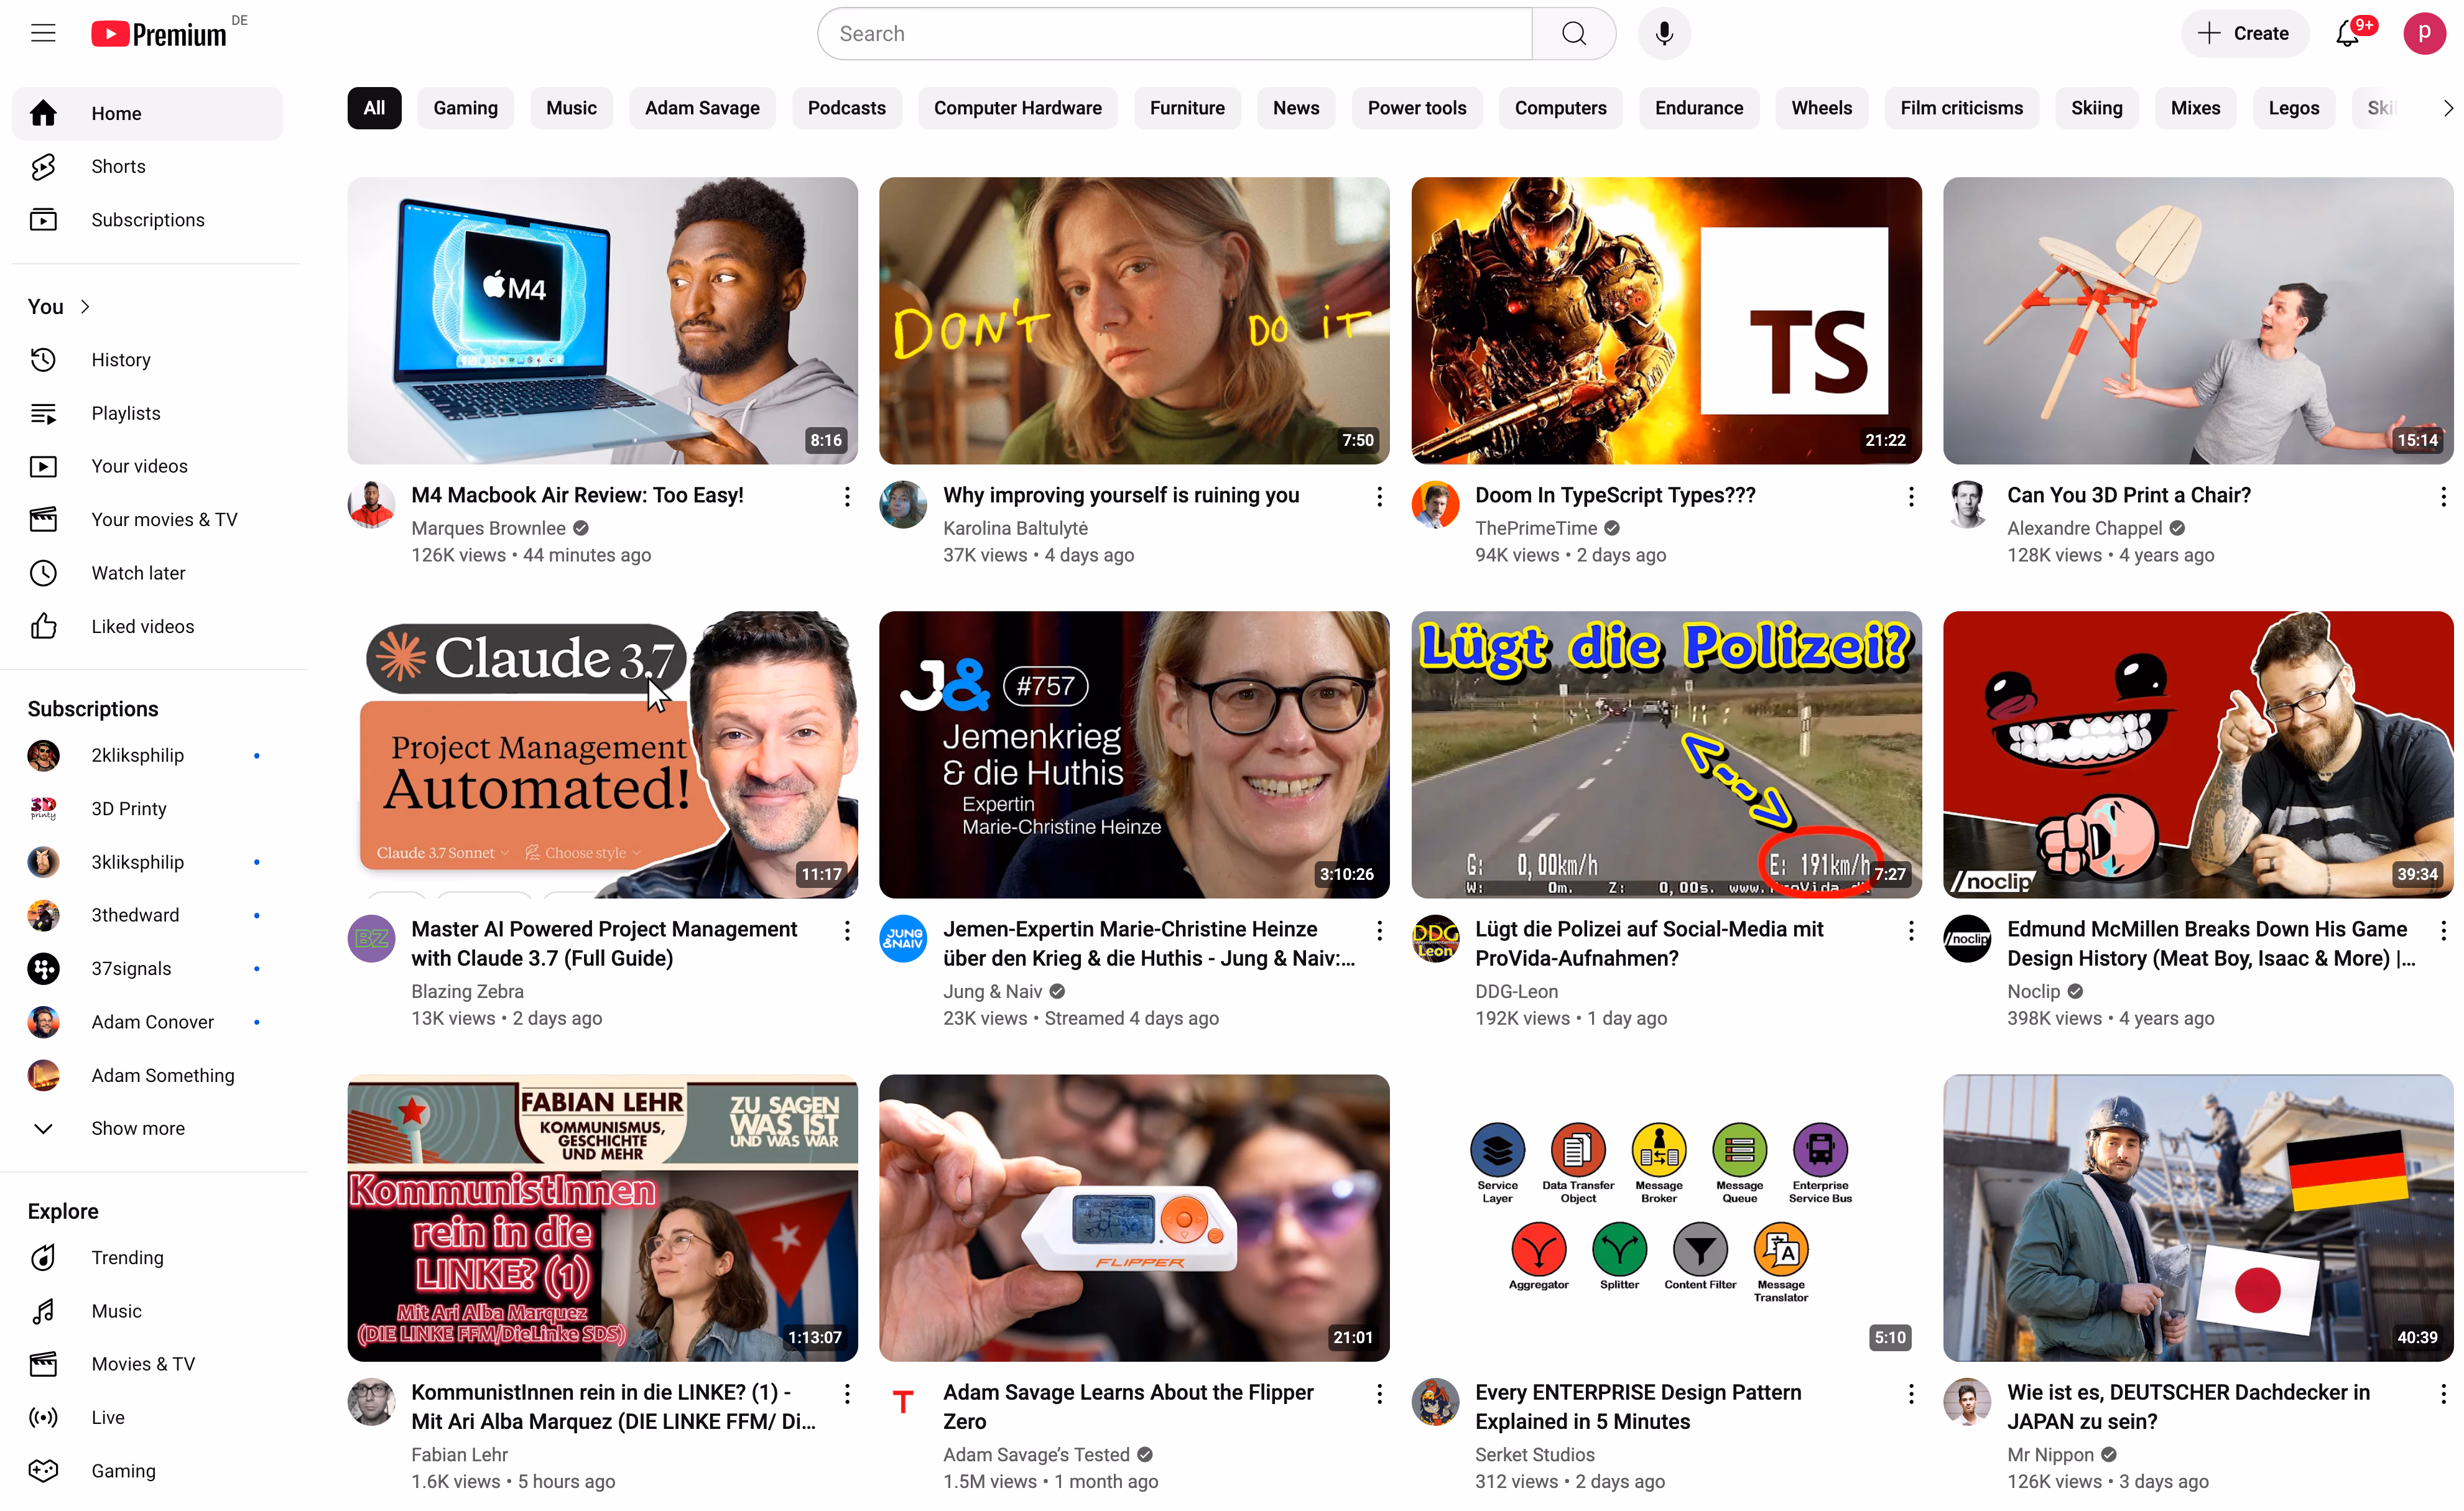The height and width of the screenshot is (1511, 2464).
Task: Open History in the sidebar
Action: click(120, 360)
